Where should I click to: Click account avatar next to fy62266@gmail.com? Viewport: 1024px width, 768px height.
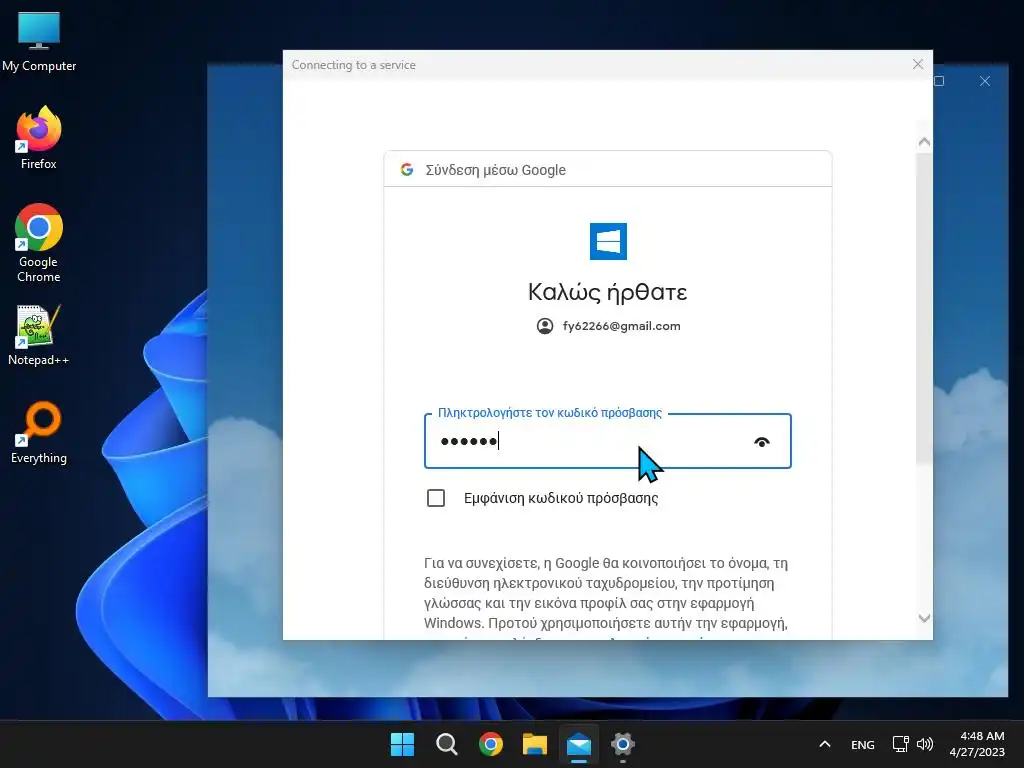545,326
